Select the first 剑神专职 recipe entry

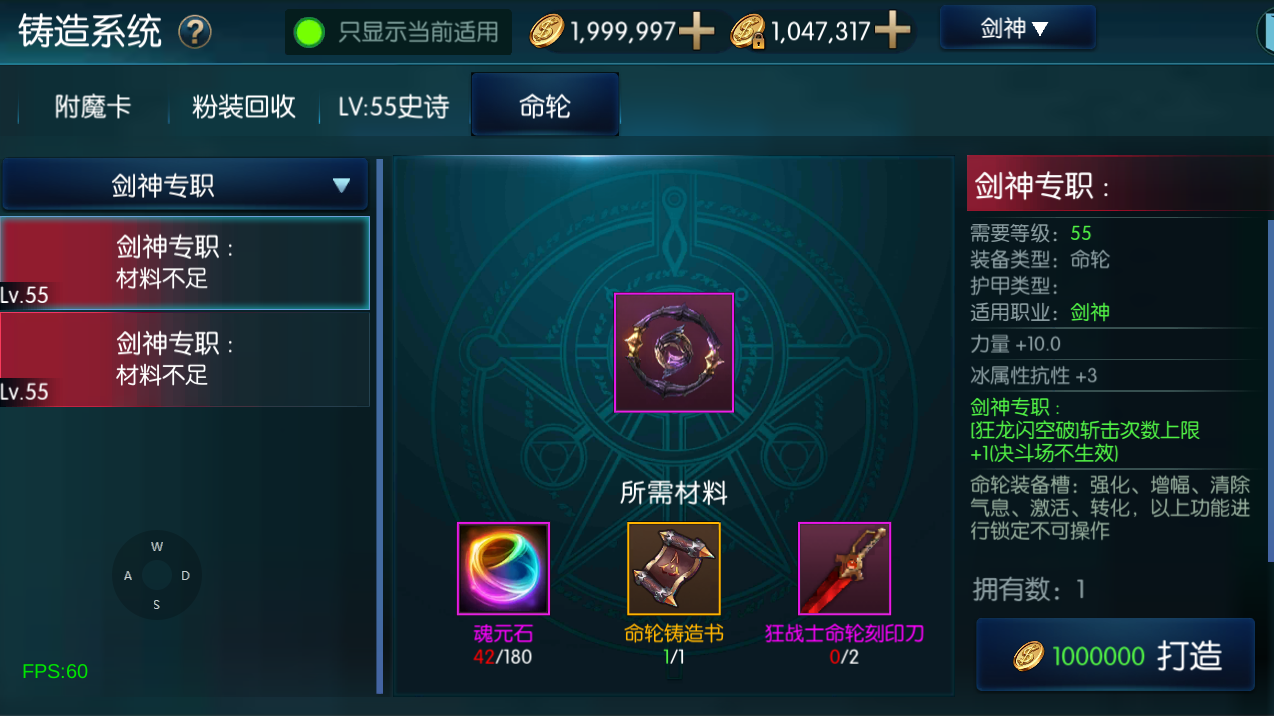click(x=185, y=263)
